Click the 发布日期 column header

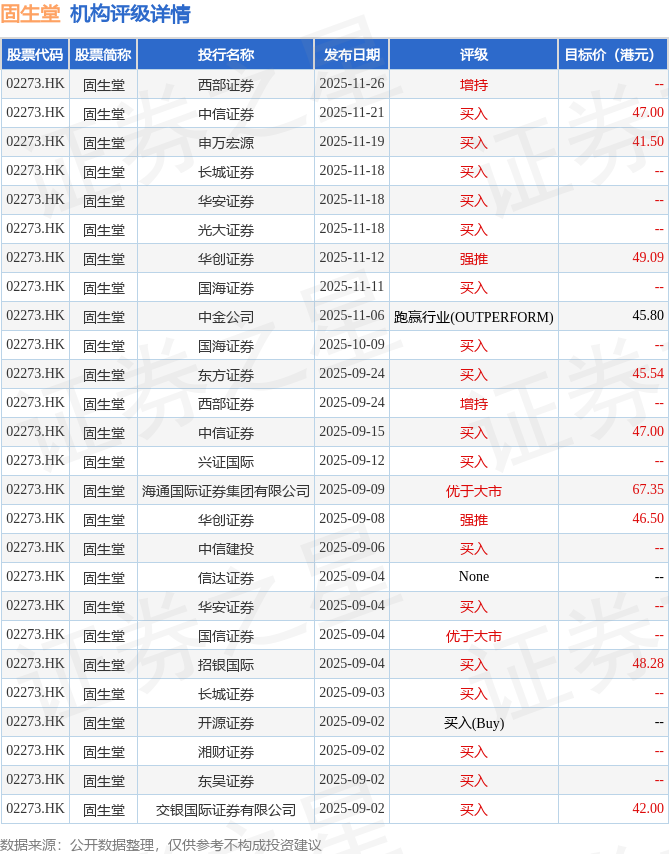[x=351, y=54]
